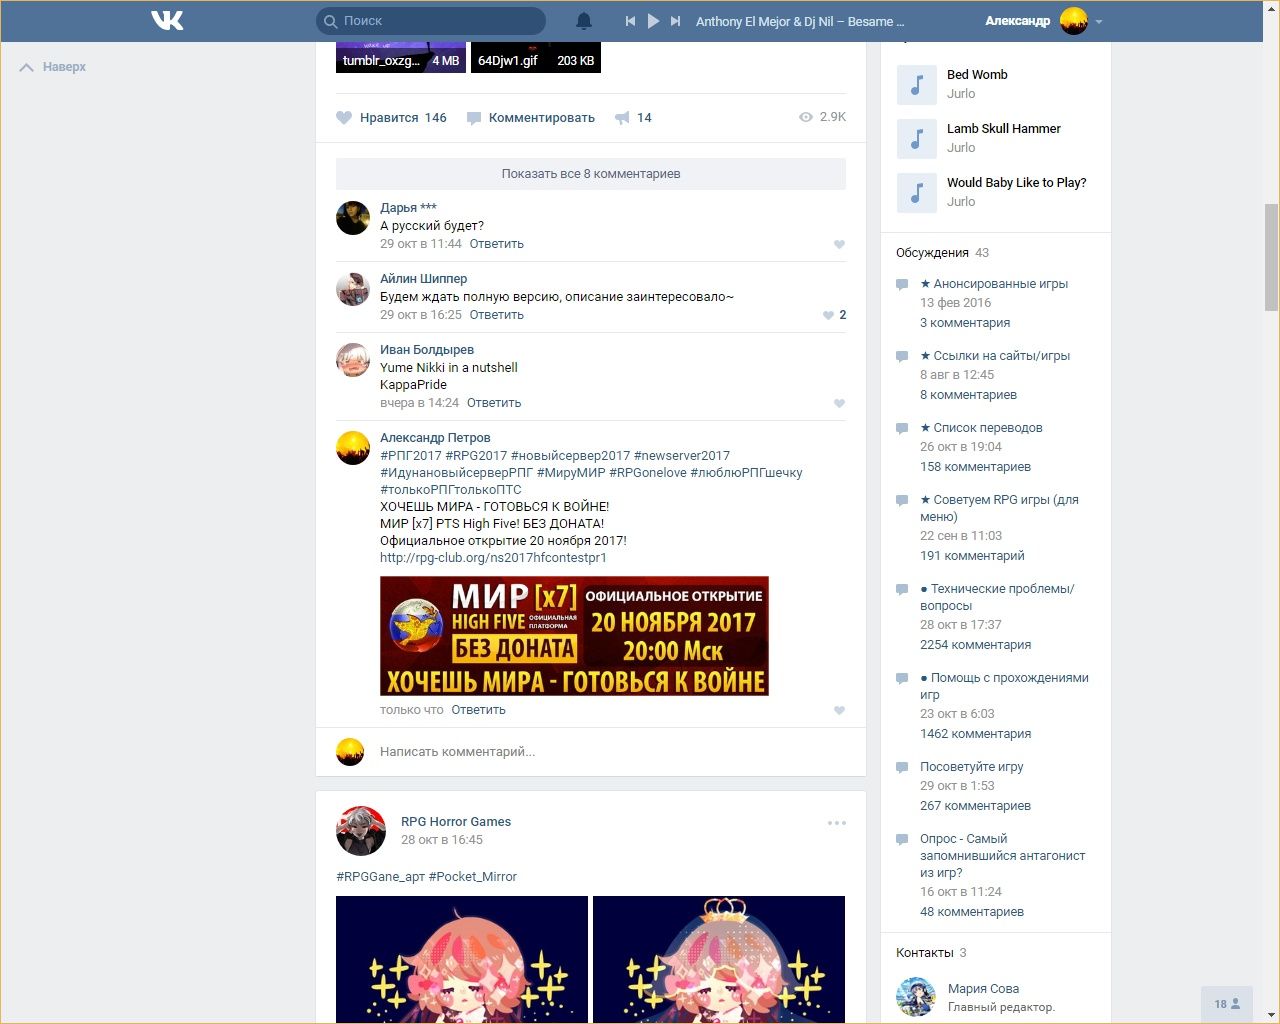Viewport: 1280px width, 1024px height.
Task: Open the notifications bell
Action: [x=584, y=21]
